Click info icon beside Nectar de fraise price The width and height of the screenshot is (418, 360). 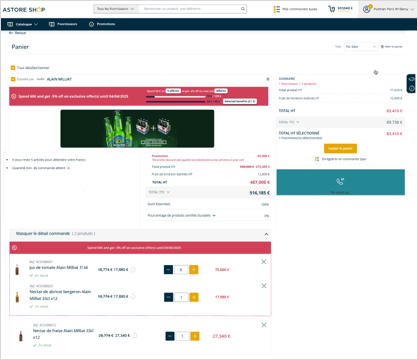pyautogui.click(x=134, y=336)
